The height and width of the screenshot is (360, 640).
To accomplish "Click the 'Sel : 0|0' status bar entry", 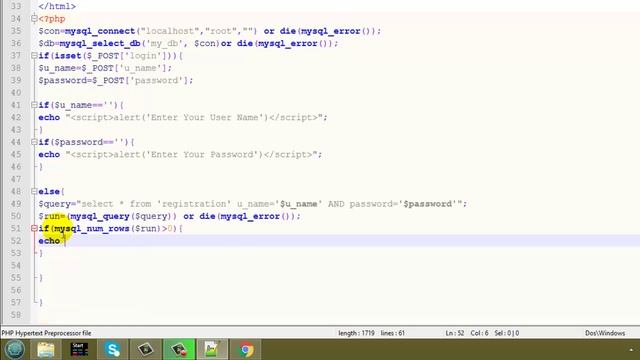I will tap(507, 333).
